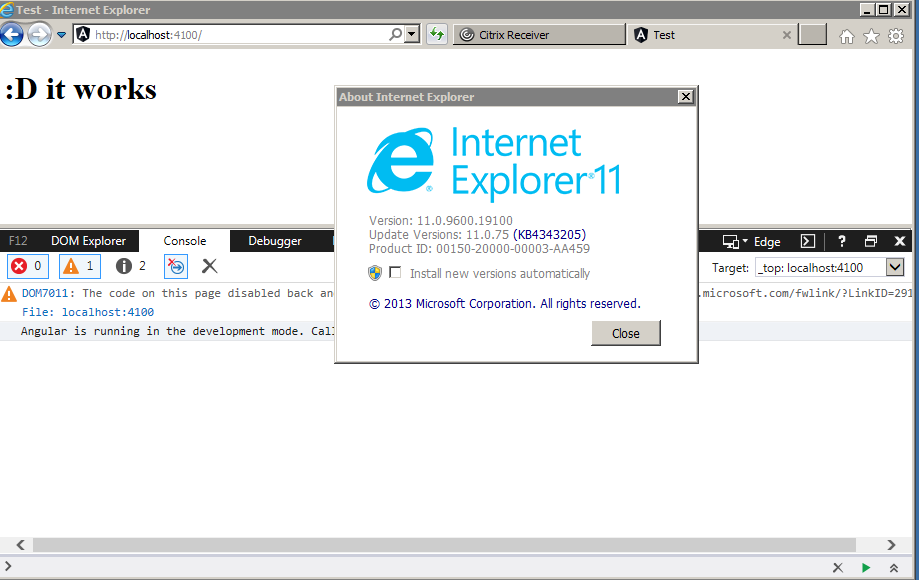This screenshot has width=919, height=580.
Task: Toggle clear console on navigate icon
Action: pos(176,266)
